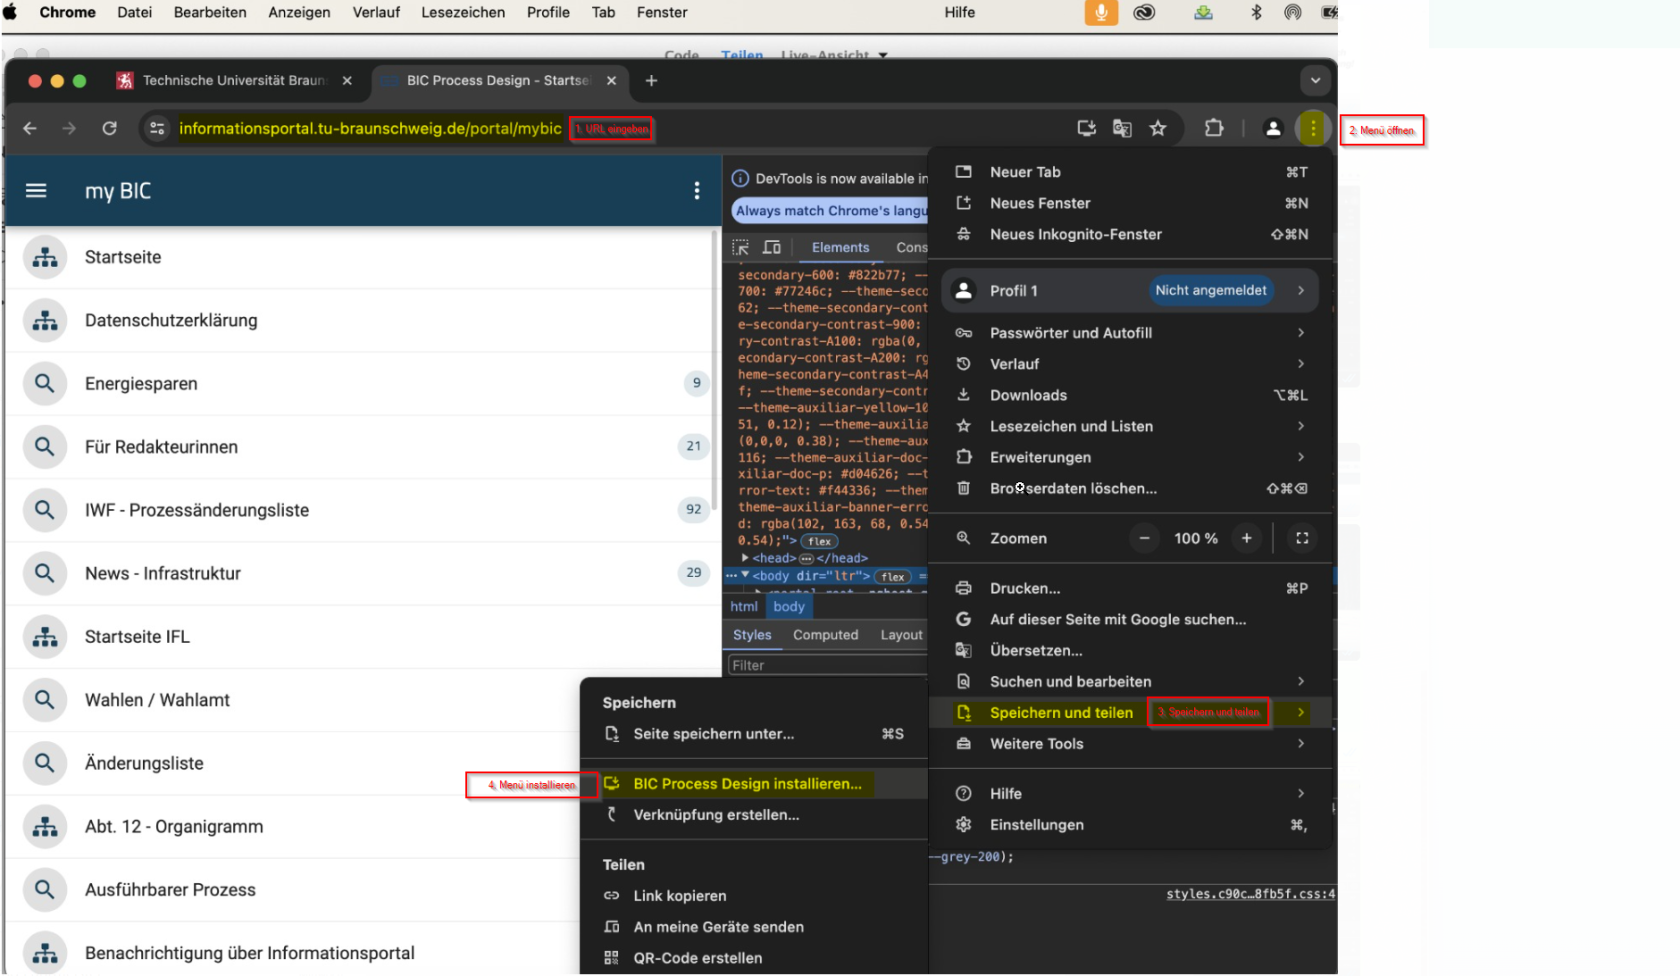Select Browserdaten löschen menu entry
Viewport: 1680px width, 976px height.
click(x=1131, y=488)
